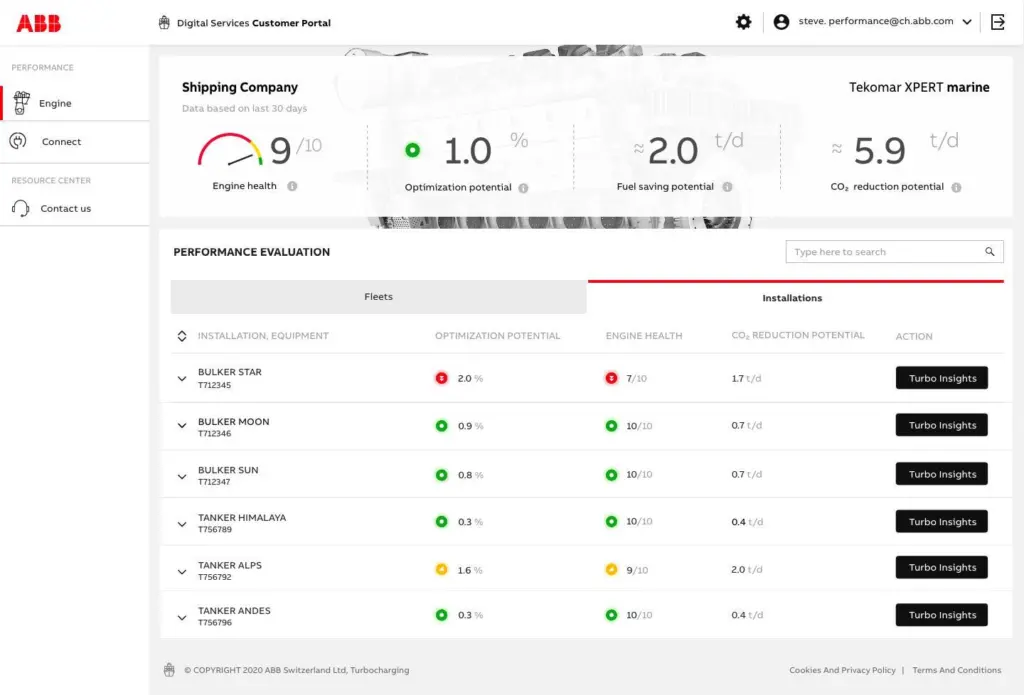Screen dimensions: 1024x695
Task: Open Turbo Insights for Tanker Alps
Action: click(942, 568)
